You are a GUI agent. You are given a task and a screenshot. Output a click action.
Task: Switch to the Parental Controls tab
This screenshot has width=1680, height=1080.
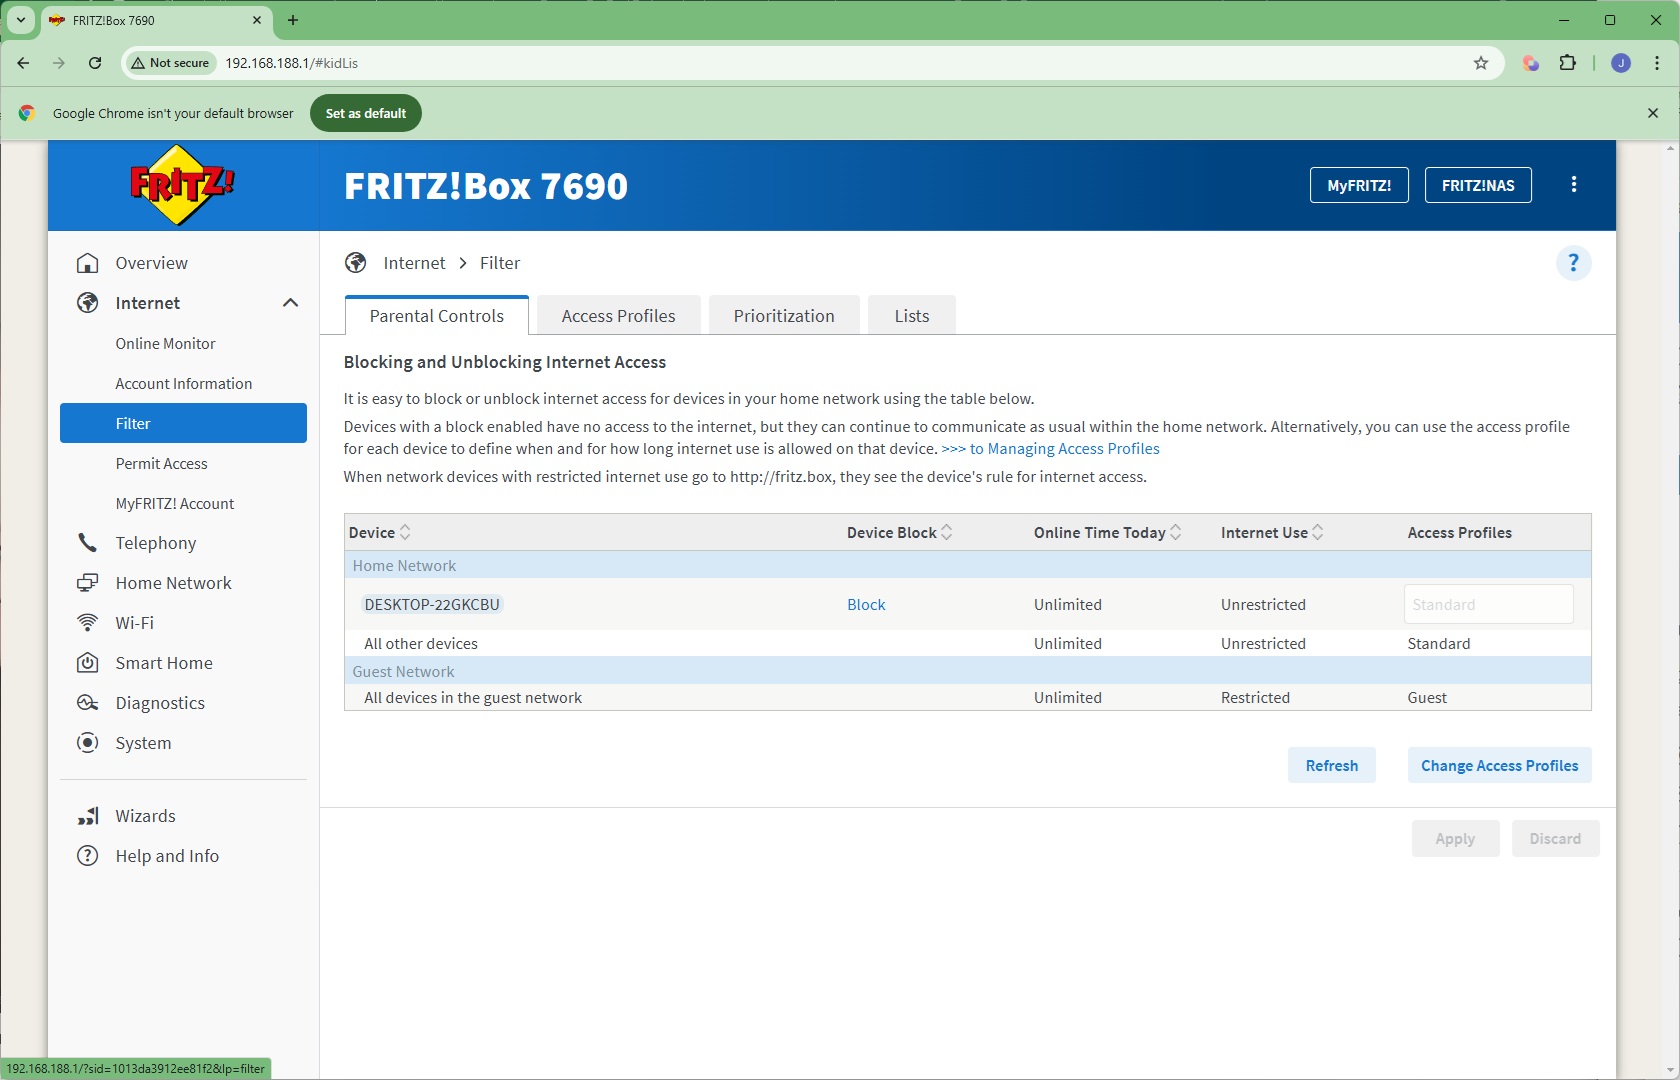coord(437,316)
